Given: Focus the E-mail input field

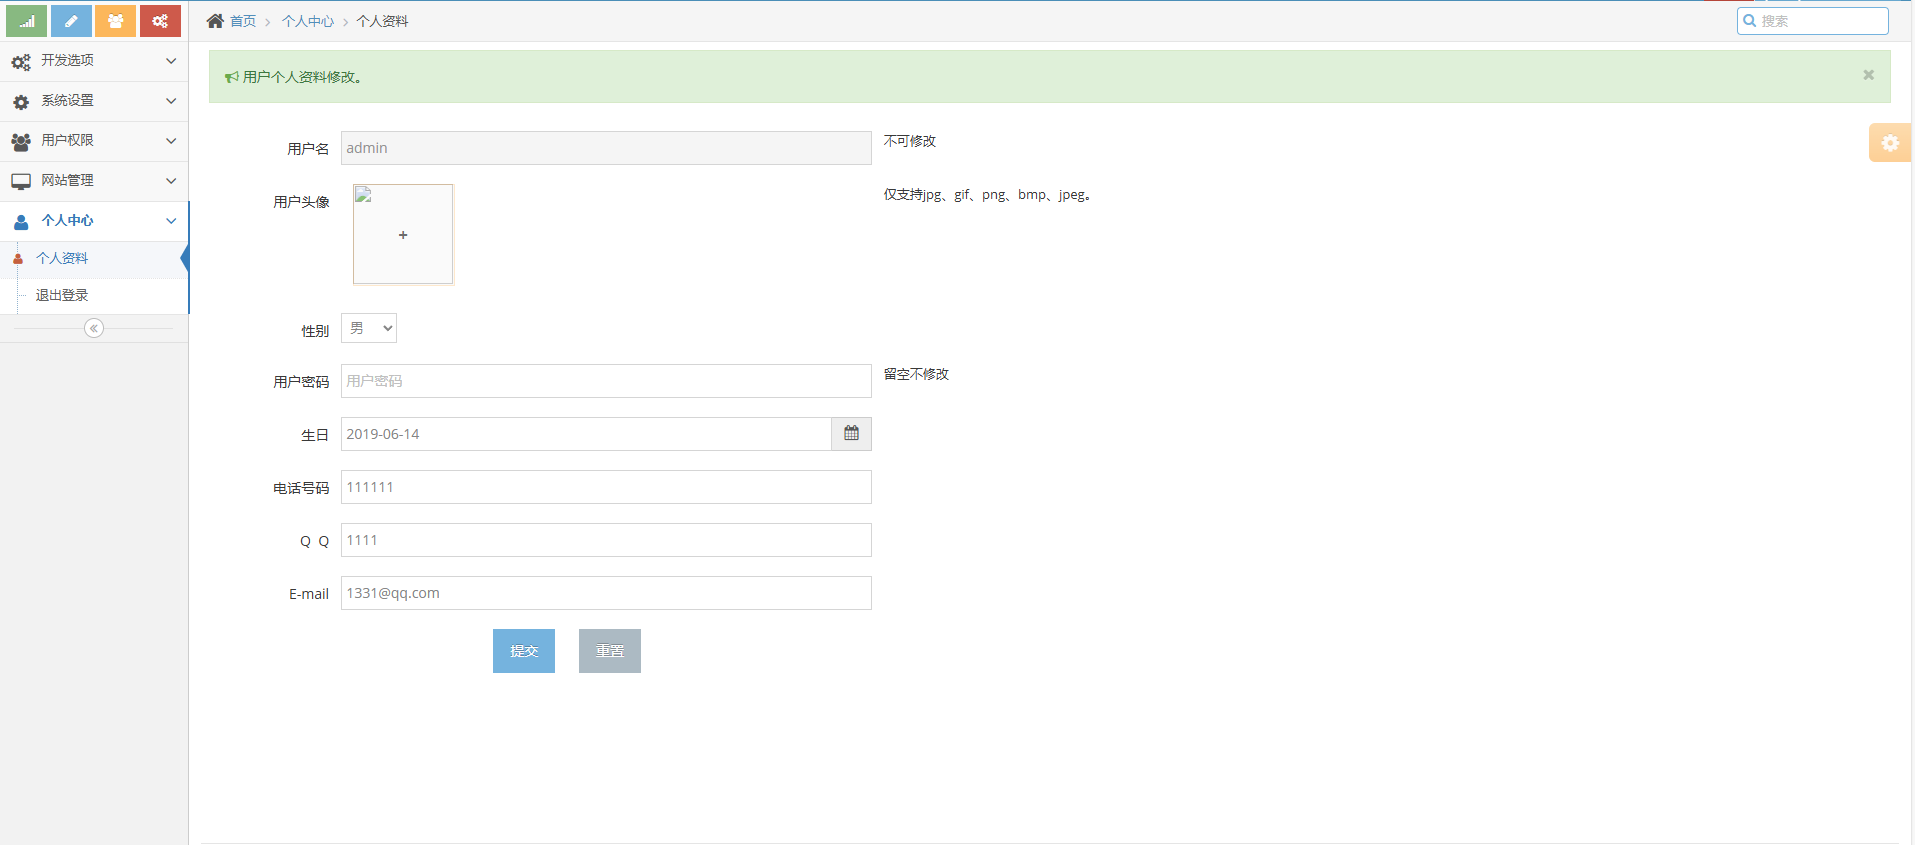Looking at the screenshot, I should point(606,593).
